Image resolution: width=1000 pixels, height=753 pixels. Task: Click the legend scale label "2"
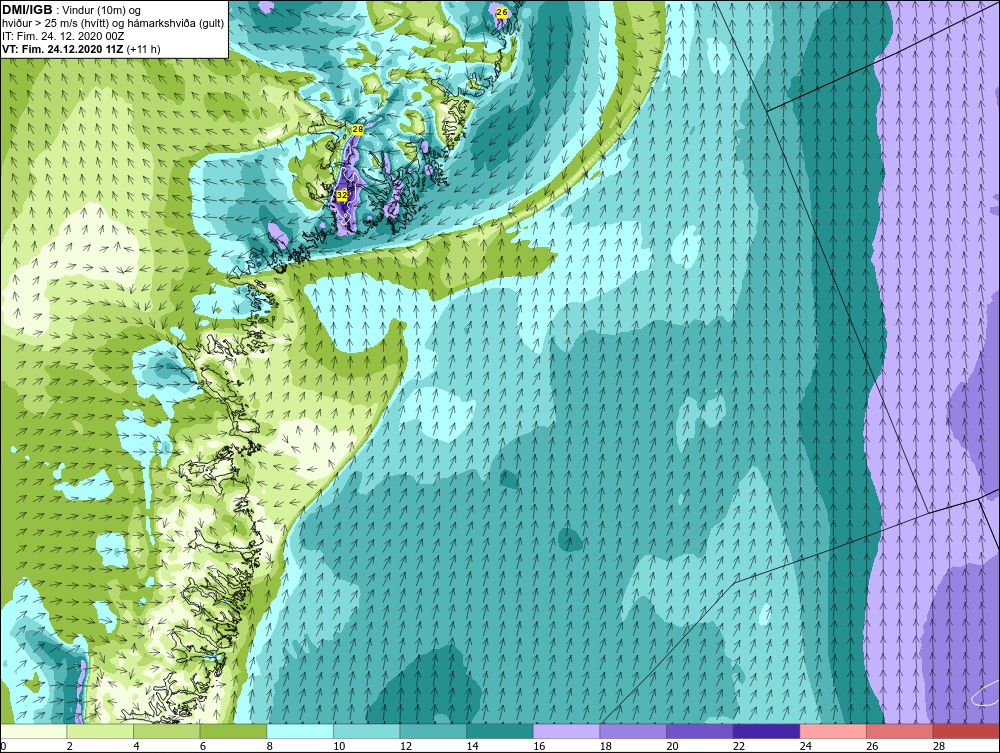point(70,747)
